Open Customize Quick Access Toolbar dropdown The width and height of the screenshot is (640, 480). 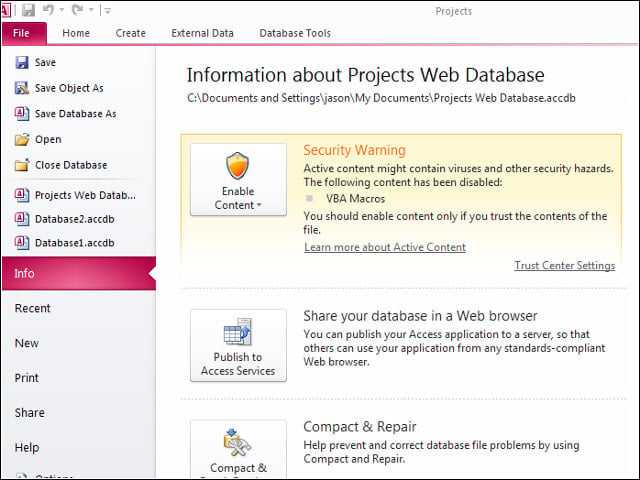click(x=107, y=11)
